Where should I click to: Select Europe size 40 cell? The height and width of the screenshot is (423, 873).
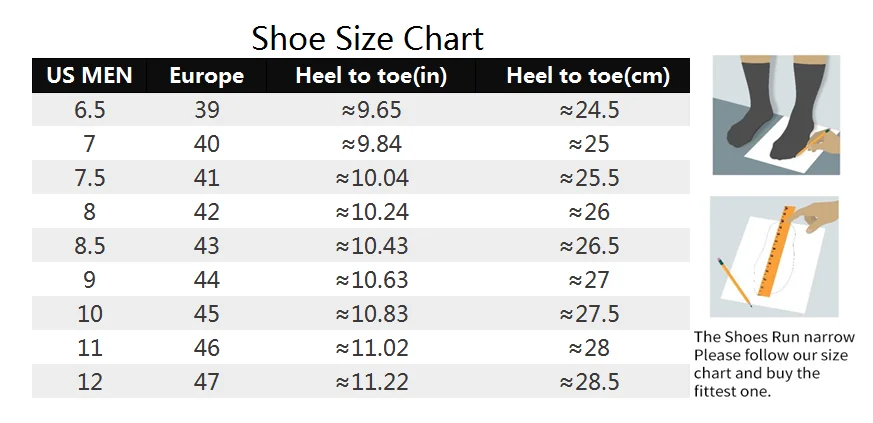point(207,144)
